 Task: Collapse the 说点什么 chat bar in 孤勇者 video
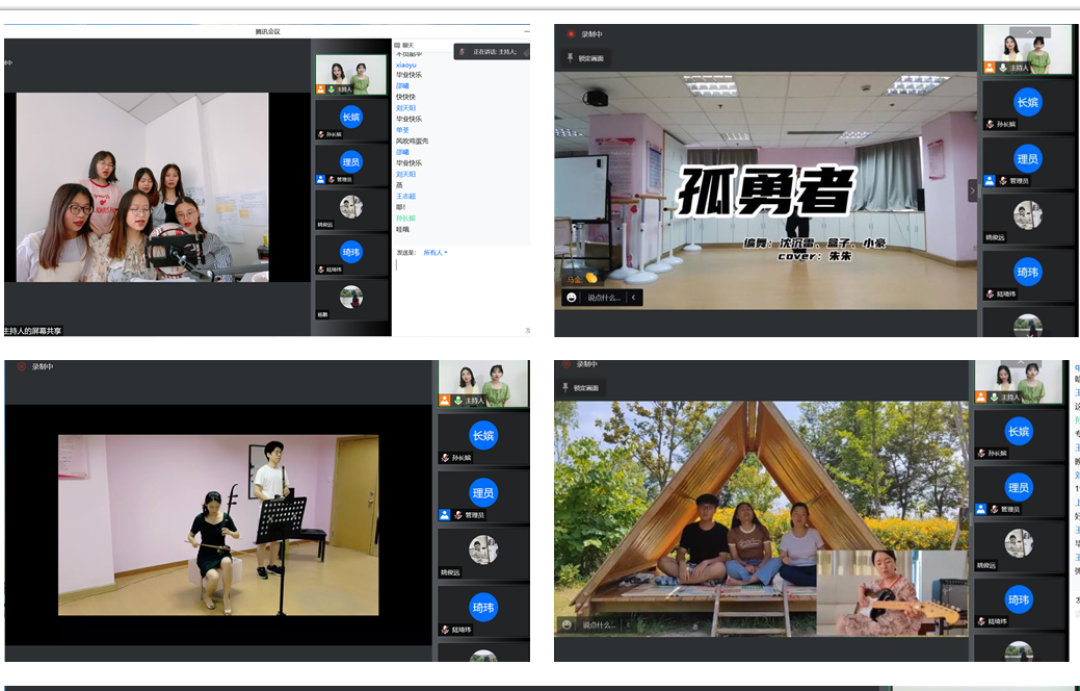click(x=633, y=297)
